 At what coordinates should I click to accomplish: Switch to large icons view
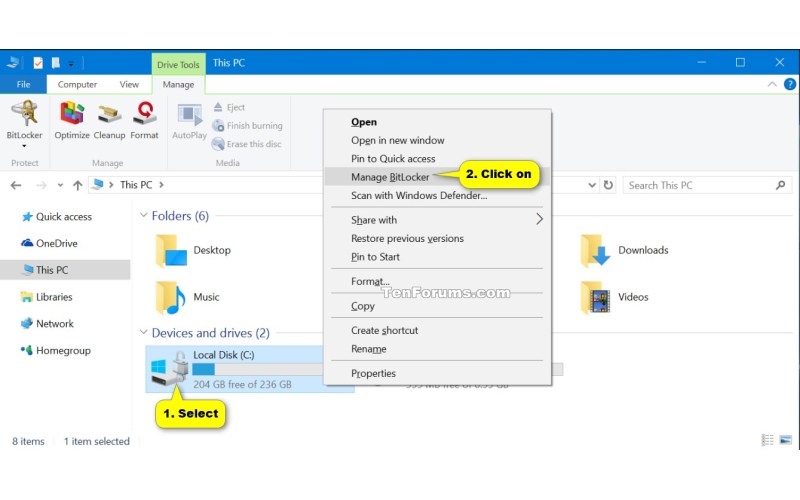coord(786,440)
